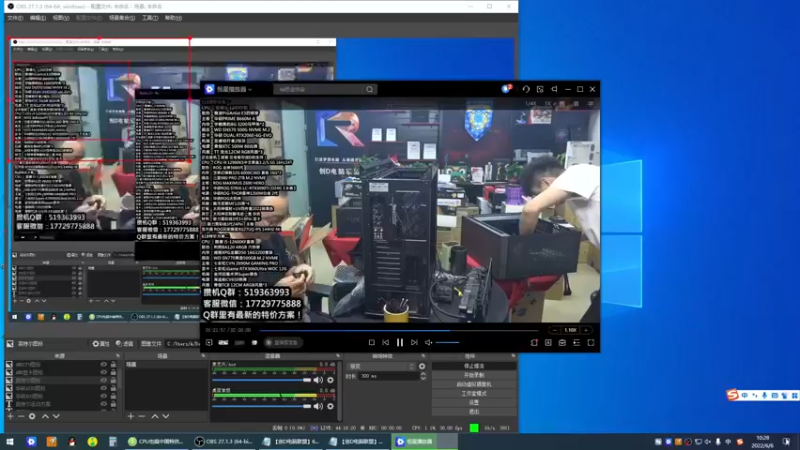Adjust the 桌面音频 volume slider
Image resolution: width=800 pixels, height=450 pixels.
pyautogui.click(x=262, y=406)
